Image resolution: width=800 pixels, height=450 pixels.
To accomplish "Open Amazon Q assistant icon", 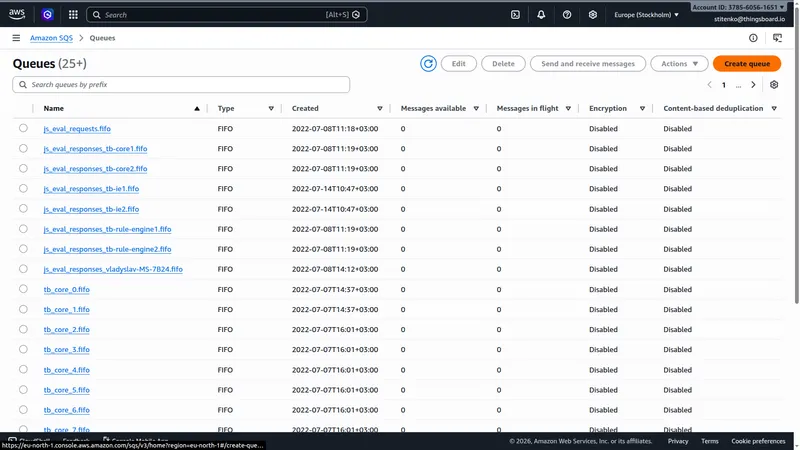I will pos(47,15).
